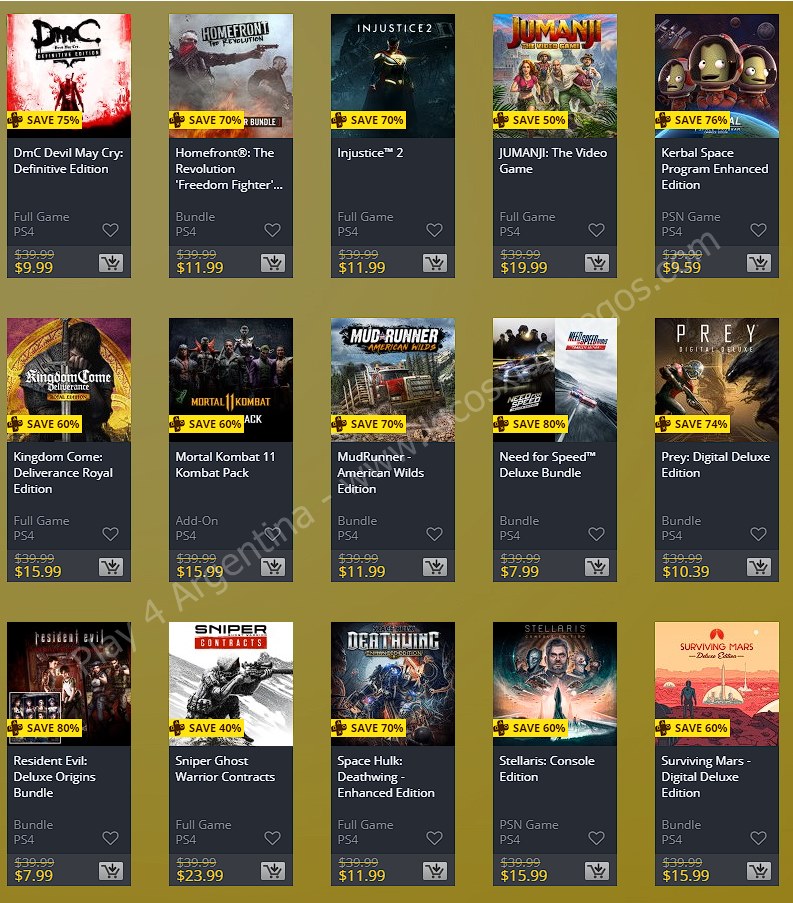Open the Prey Digital Deluxe cover image
793x903 pixels.
pyautogui.click(x=717, y=380)
